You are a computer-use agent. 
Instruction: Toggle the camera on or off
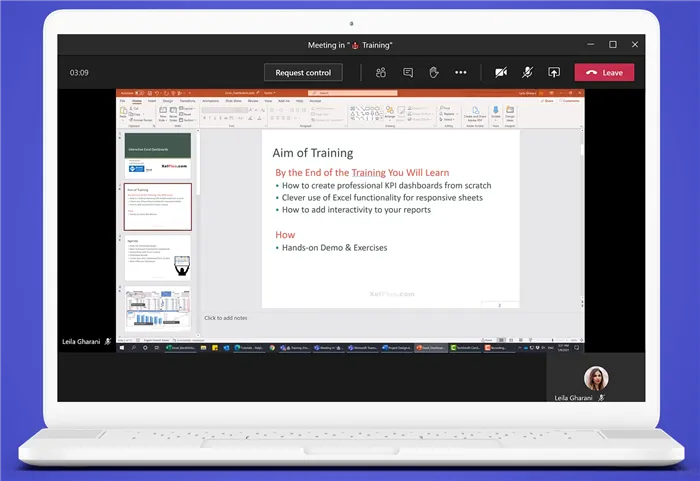(x=501, y=72)
